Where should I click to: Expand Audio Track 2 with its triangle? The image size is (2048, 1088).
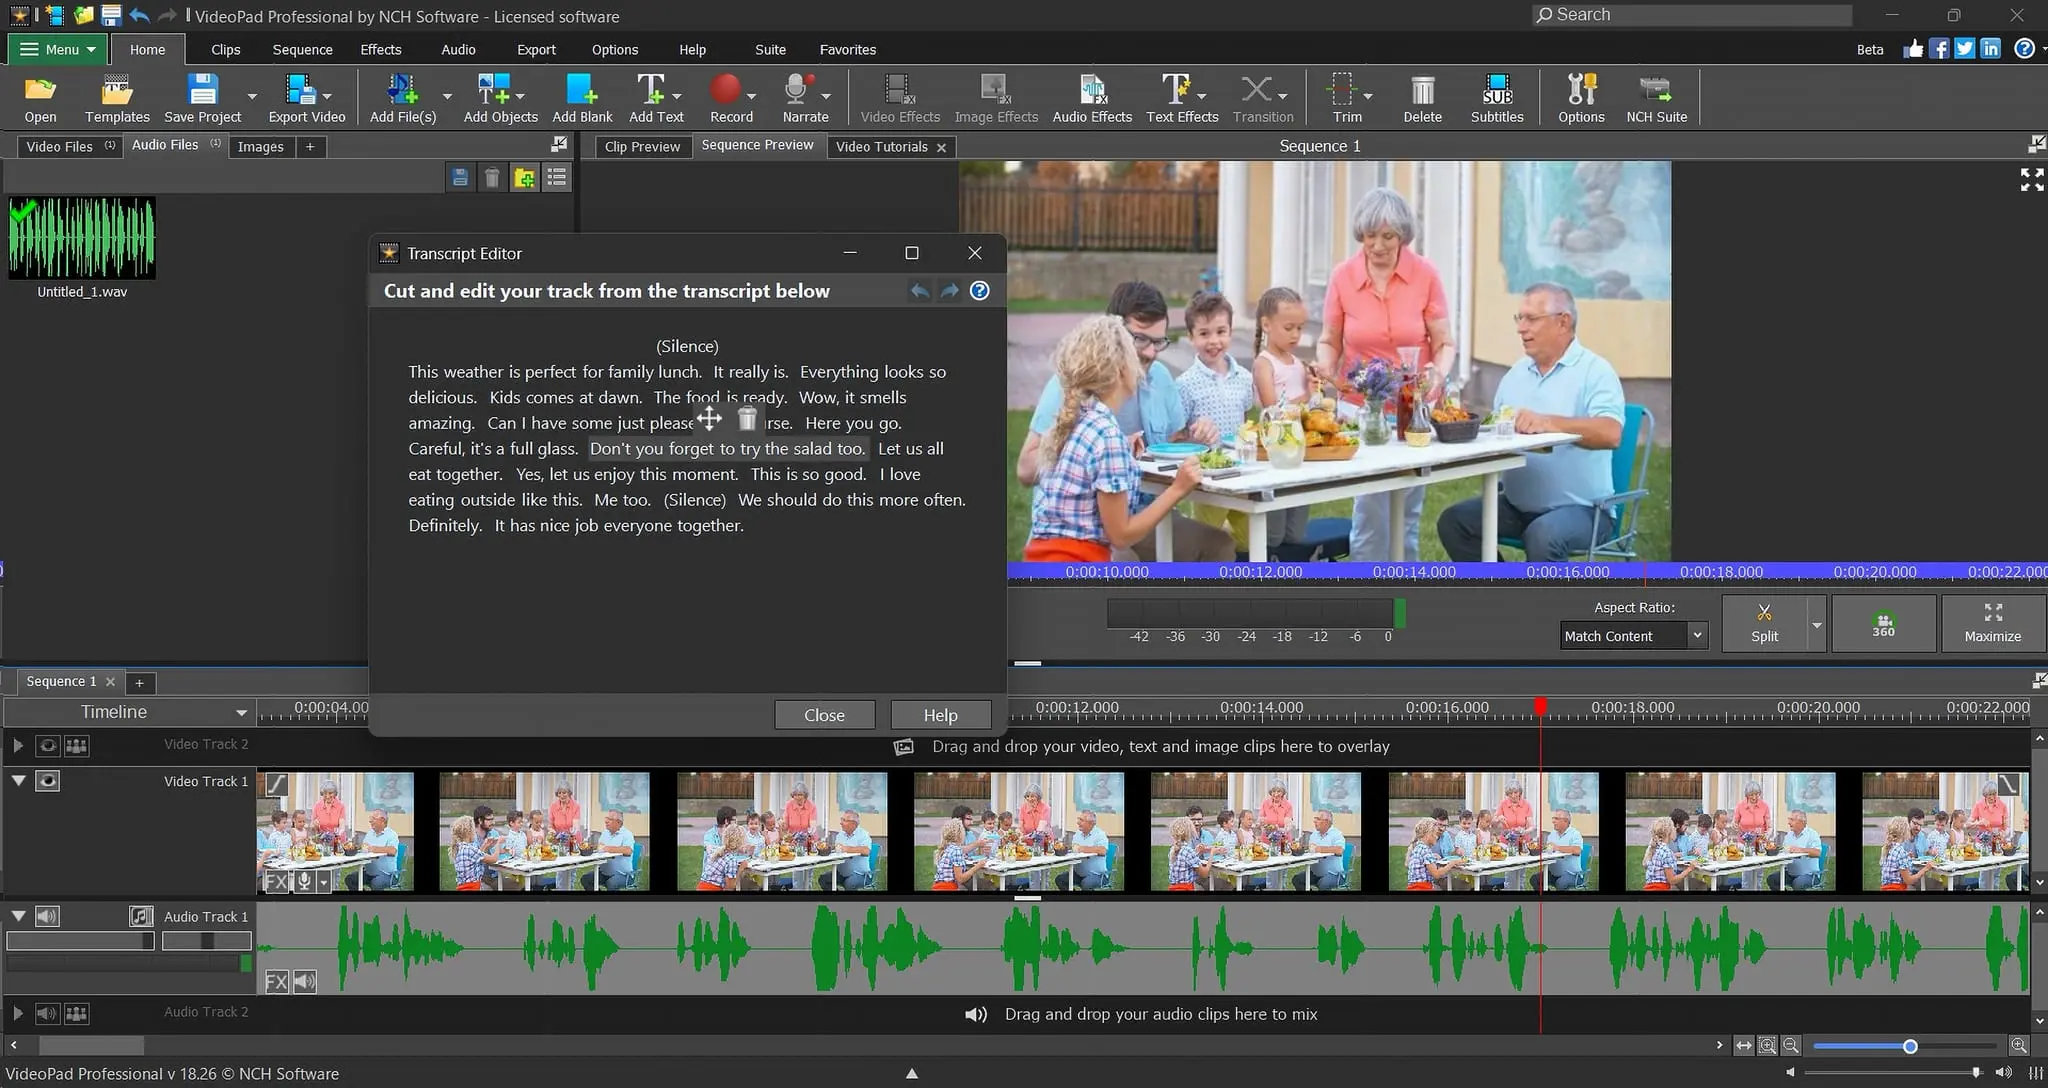[x=18, y=1013]
